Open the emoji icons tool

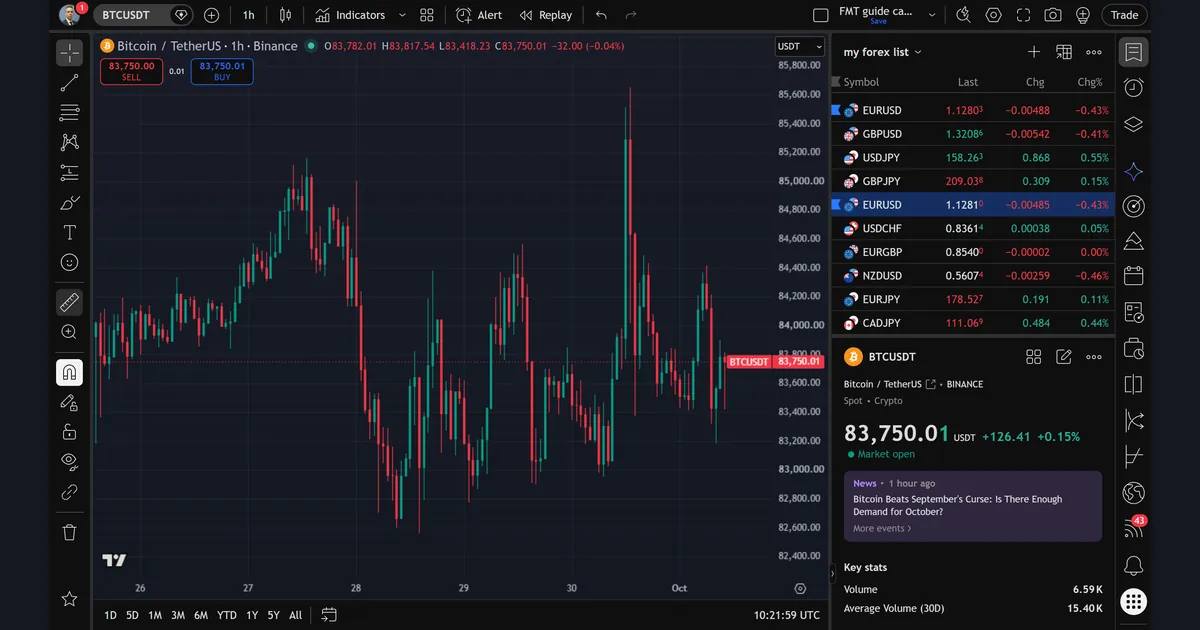[x=69, y=262]
